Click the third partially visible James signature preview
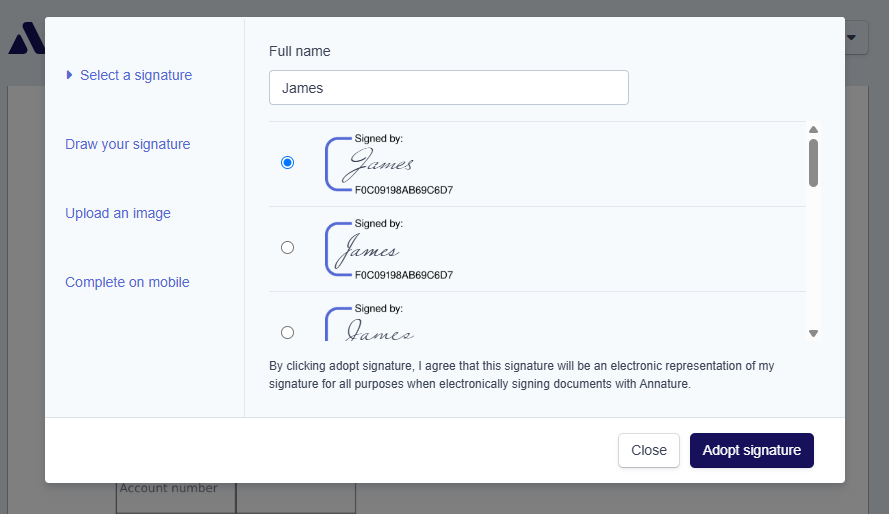The height and width of the screenshot is (514, 889). point(370,324)
